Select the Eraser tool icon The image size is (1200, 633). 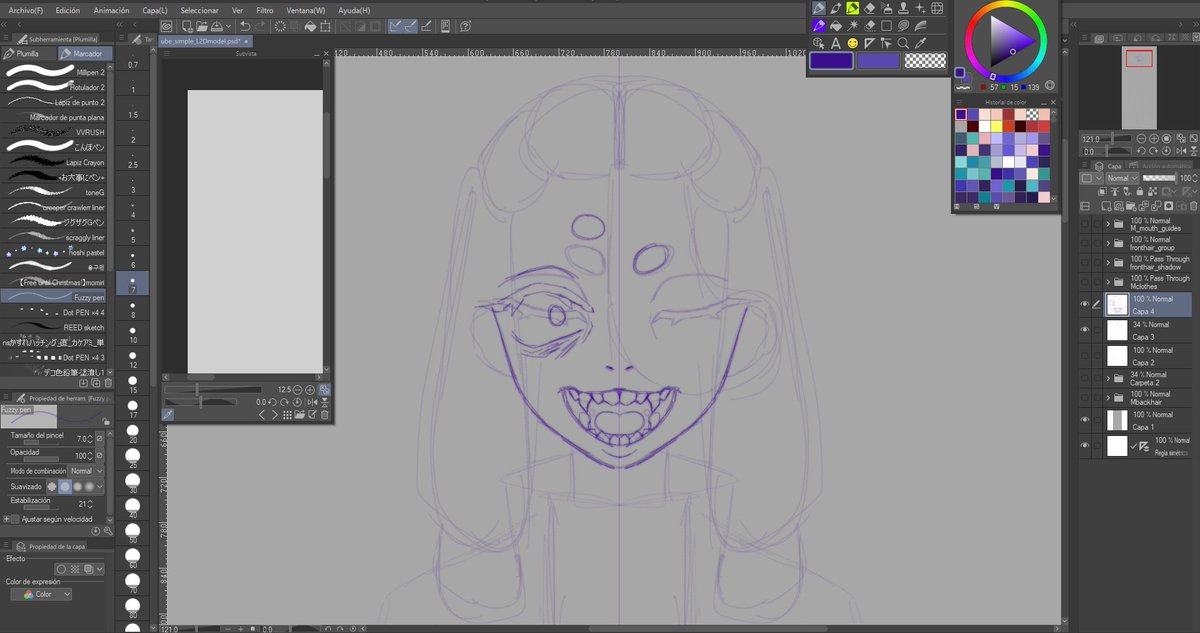[869, 8]
